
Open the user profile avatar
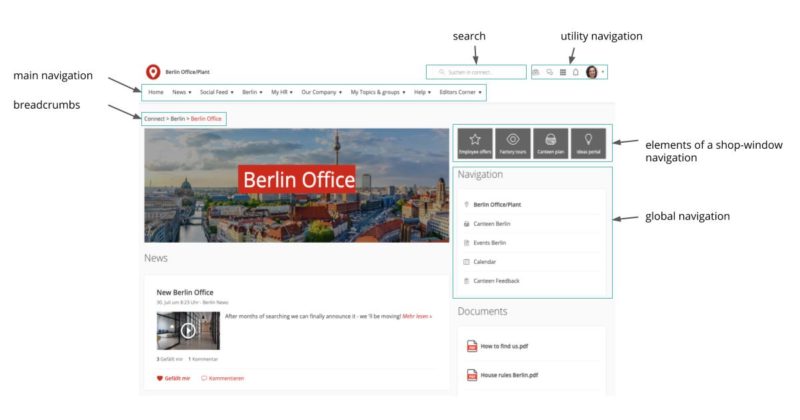[592, 72]
